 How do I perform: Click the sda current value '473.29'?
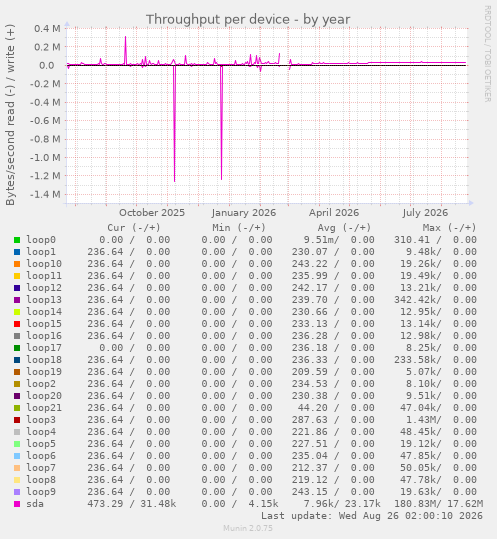point(105,504)
